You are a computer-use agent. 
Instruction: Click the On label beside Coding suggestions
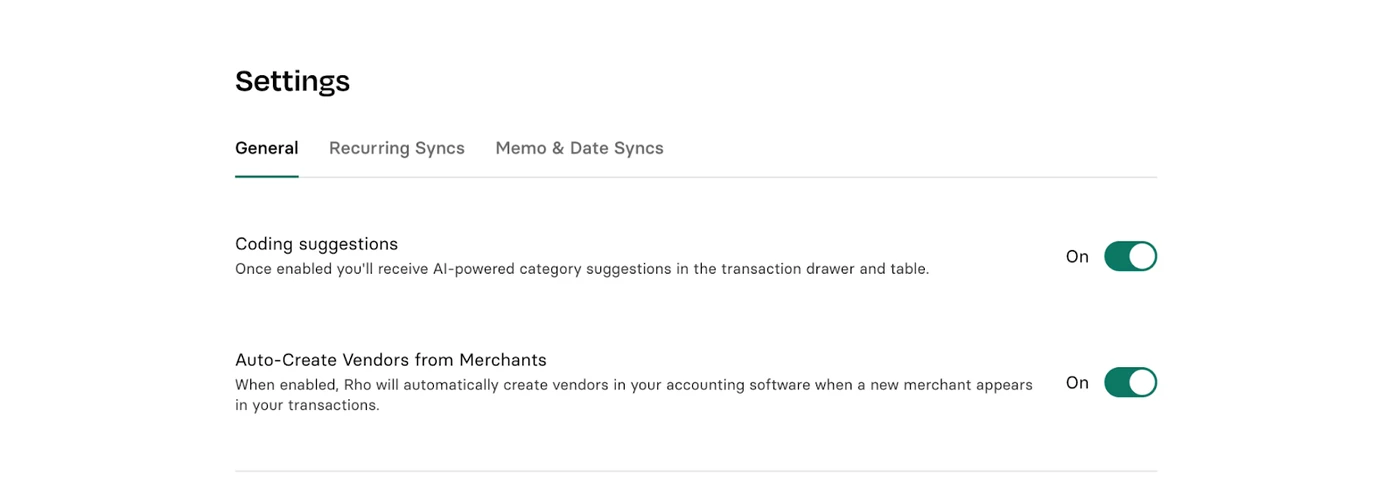click(x=1077, y=257)
